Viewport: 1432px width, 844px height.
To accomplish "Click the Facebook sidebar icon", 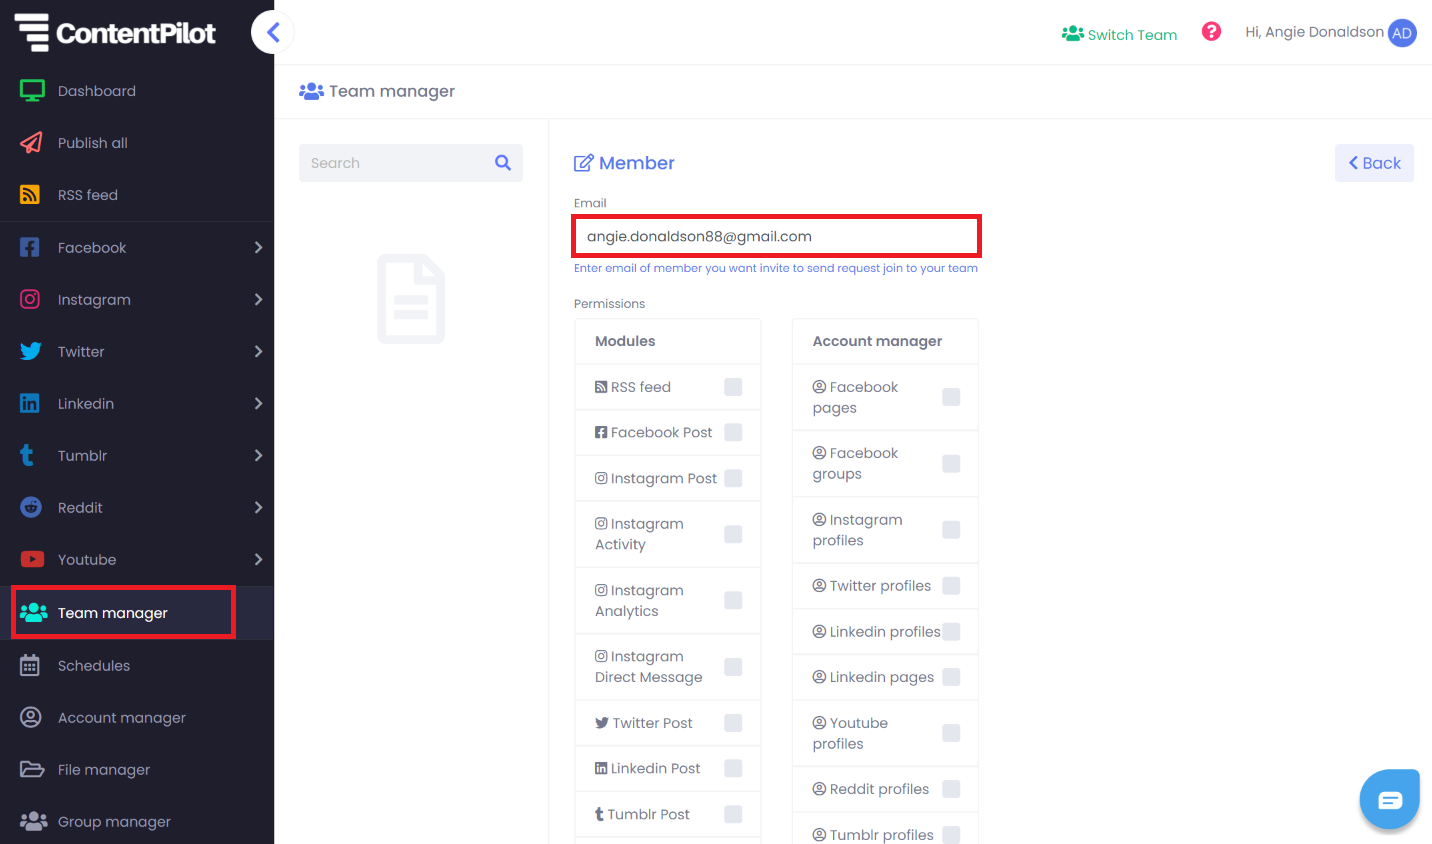I will tap(30, 247).
